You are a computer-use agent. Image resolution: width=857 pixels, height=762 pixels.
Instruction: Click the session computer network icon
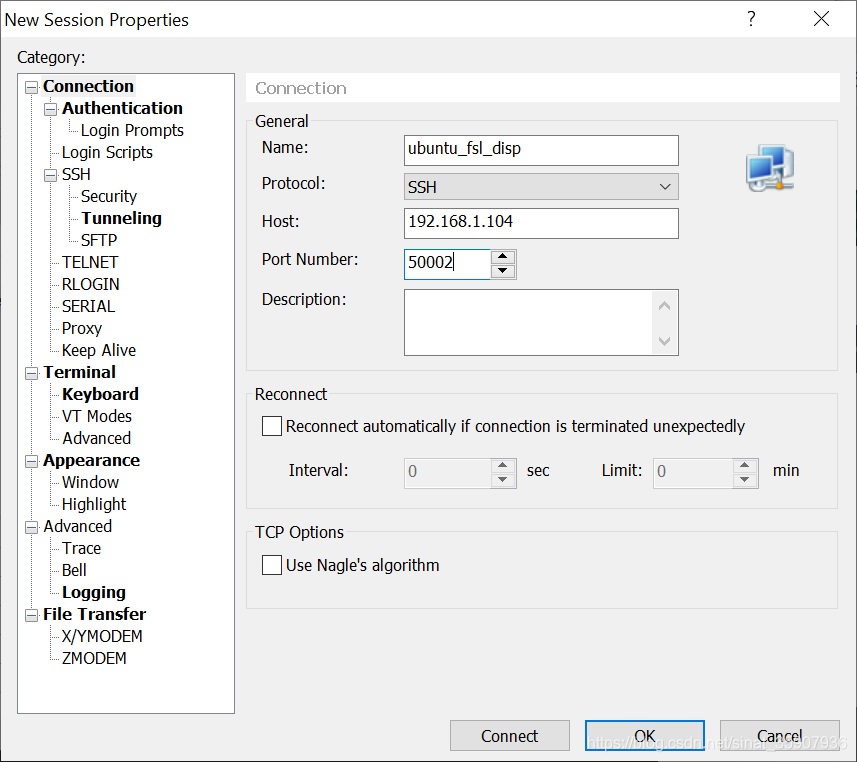click(x=770, y=168)
